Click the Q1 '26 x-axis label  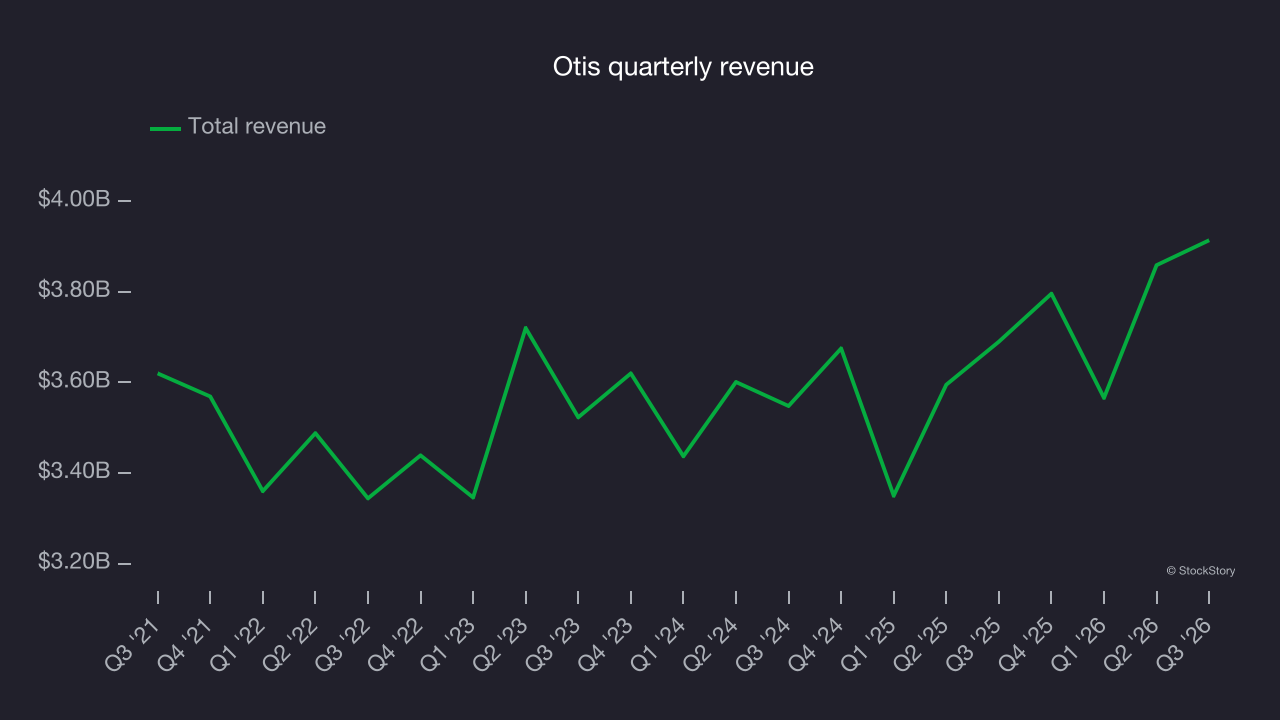(1078, 643)
